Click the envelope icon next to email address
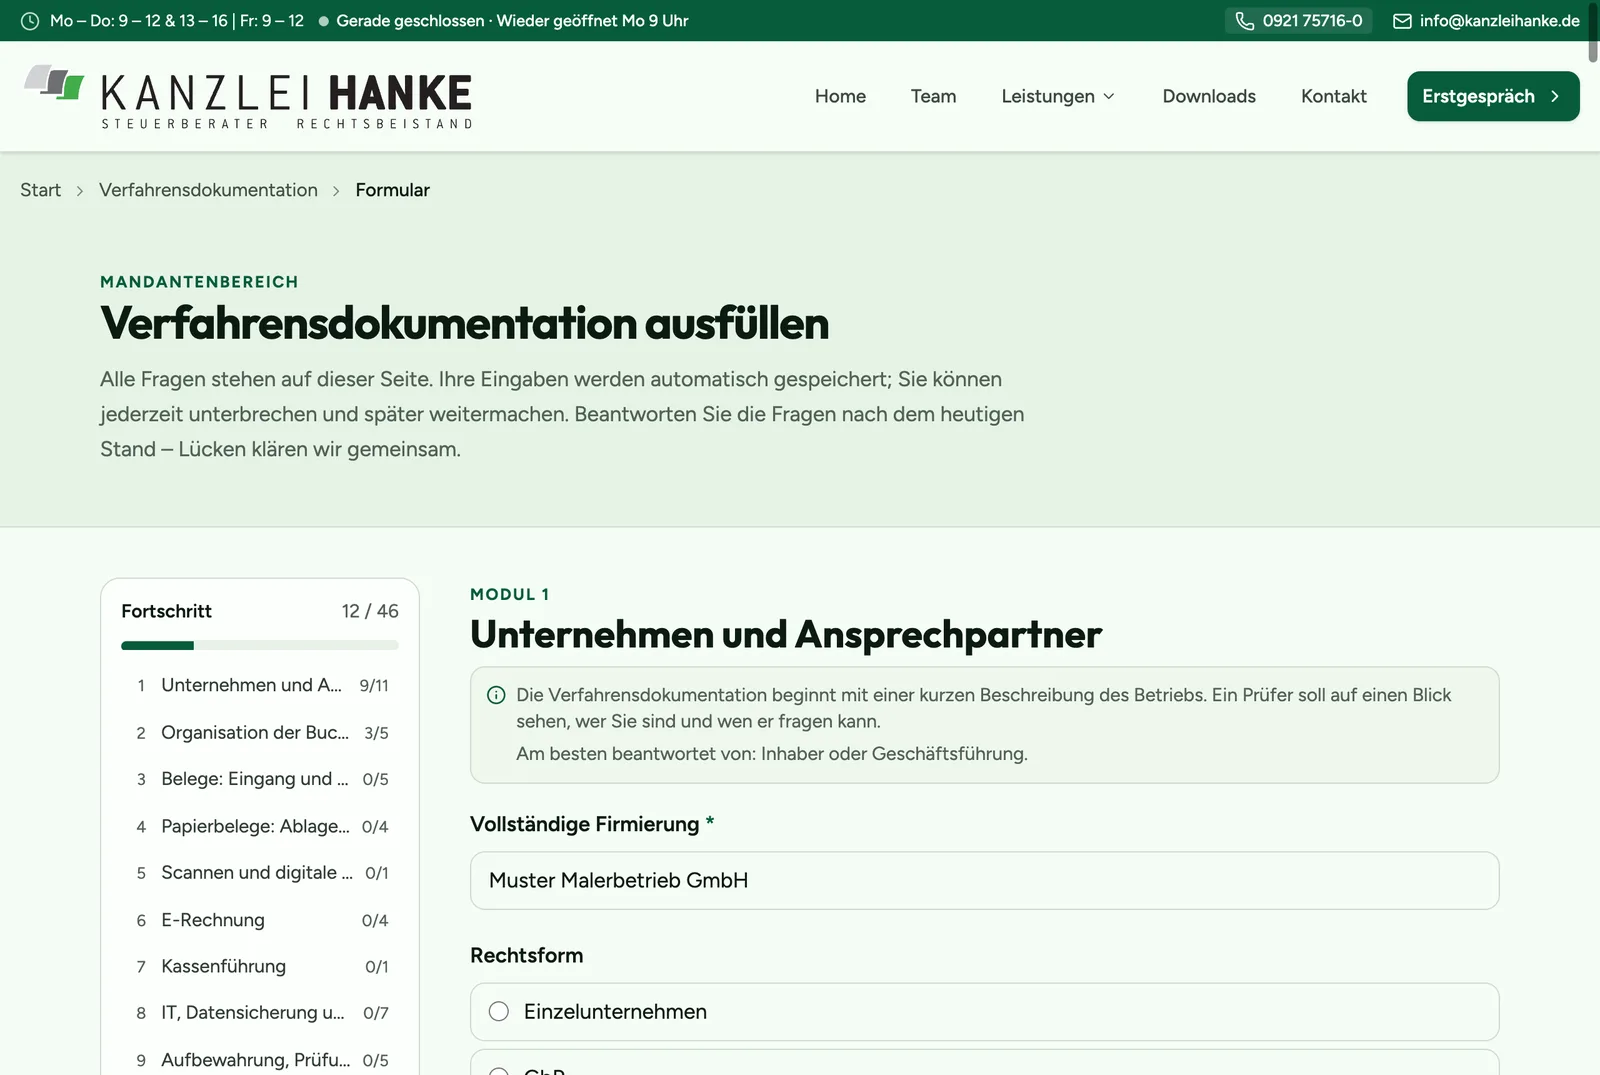The height and width of the screenshot is (1075, 1600). click(x=1402, y=21)
